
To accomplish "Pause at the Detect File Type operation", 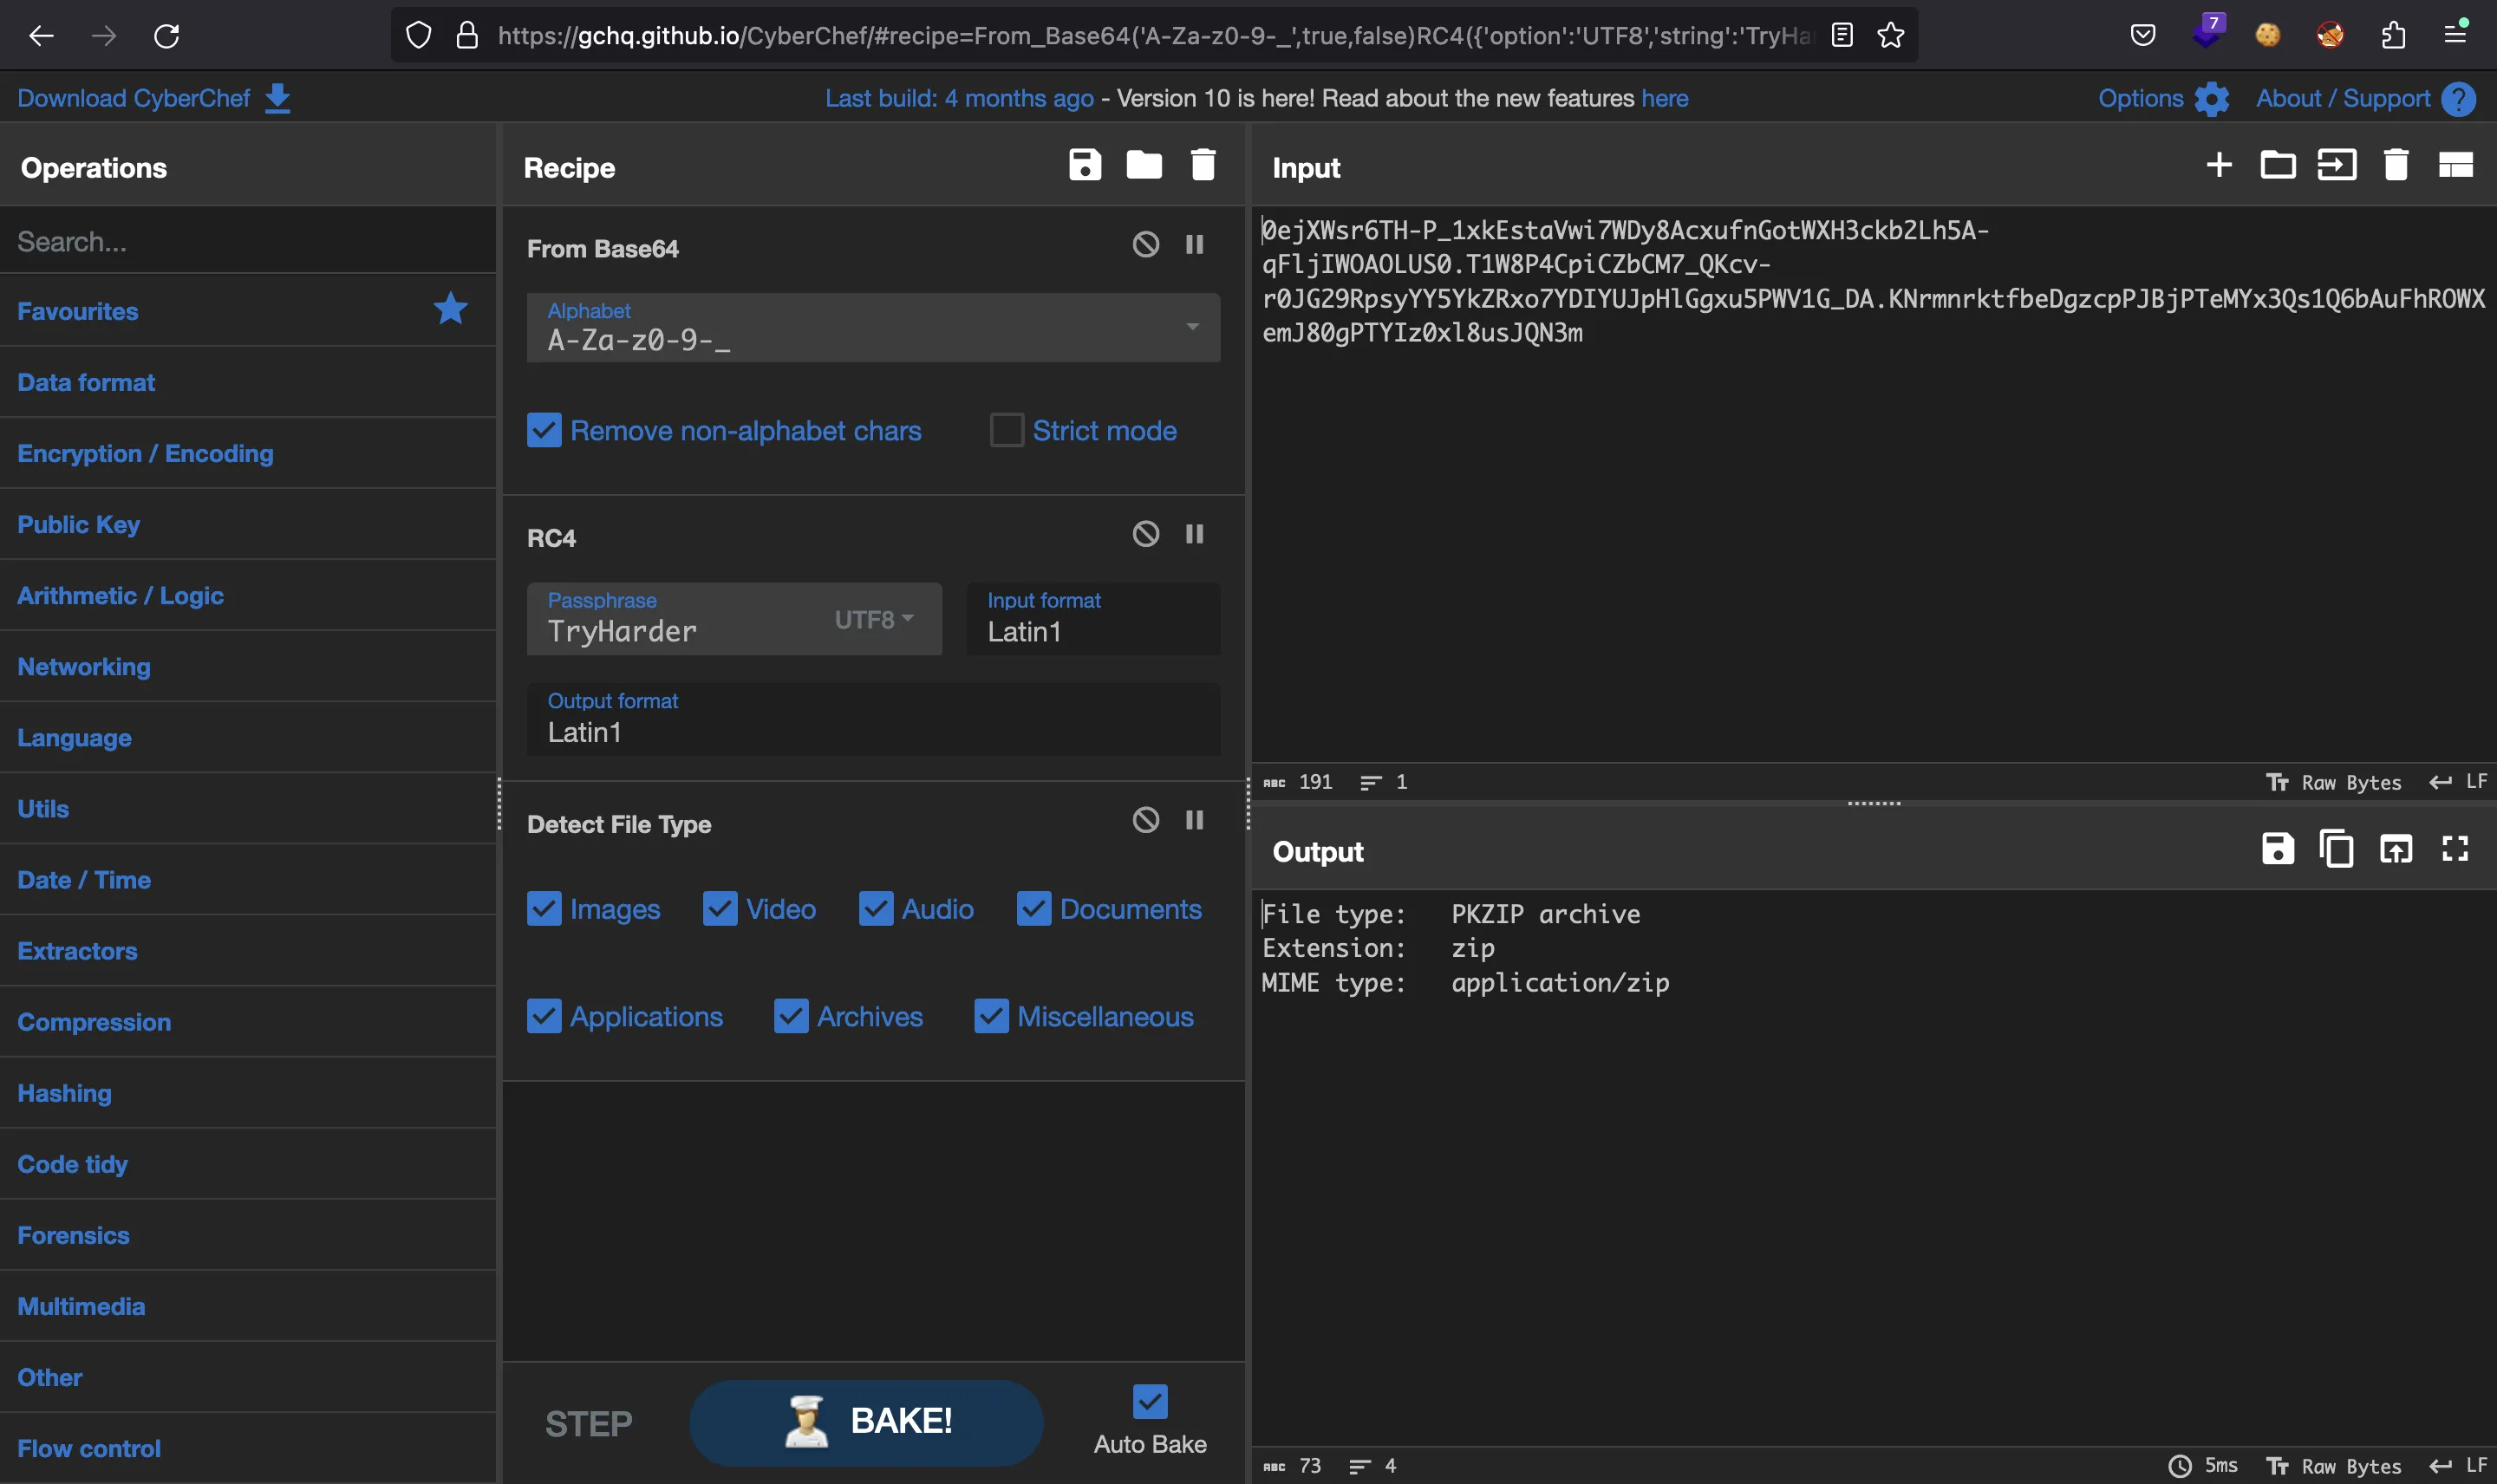I will click(1194, 820).
